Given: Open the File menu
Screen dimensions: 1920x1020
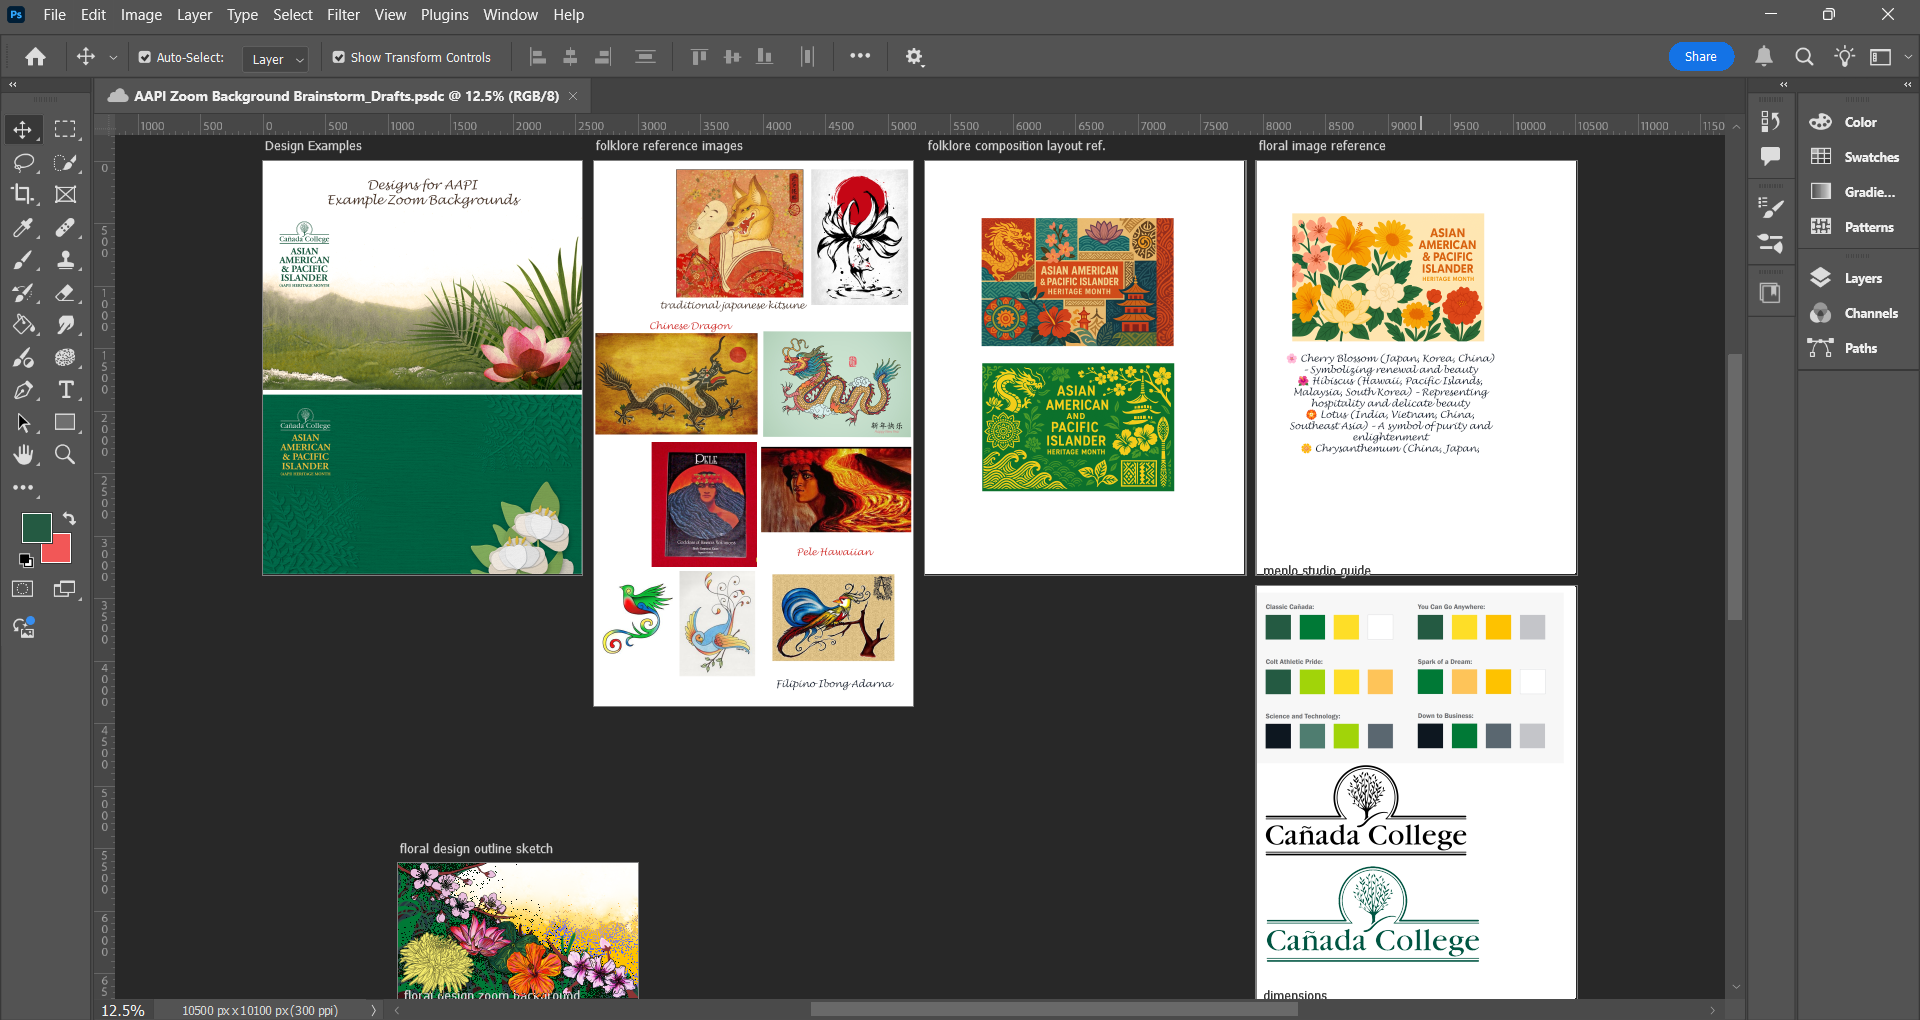Looking at the screenshot, I should 54,15.
